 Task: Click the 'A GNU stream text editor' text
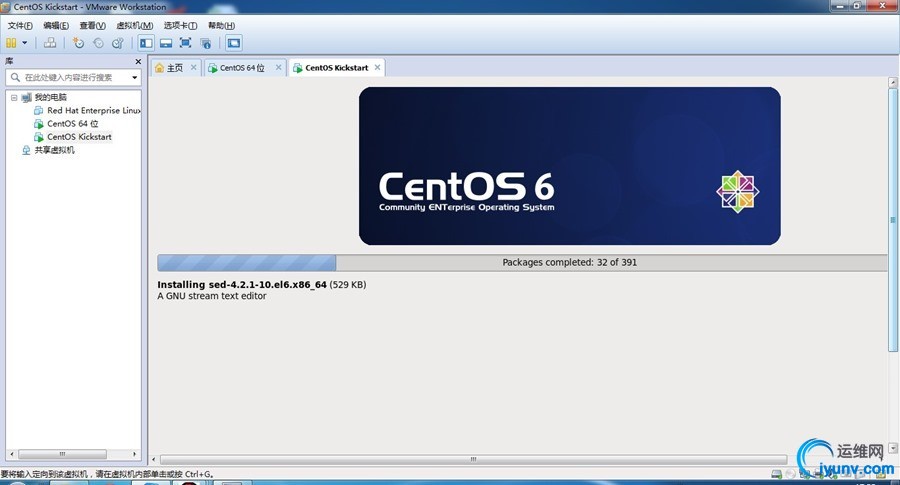coord(212,296)
